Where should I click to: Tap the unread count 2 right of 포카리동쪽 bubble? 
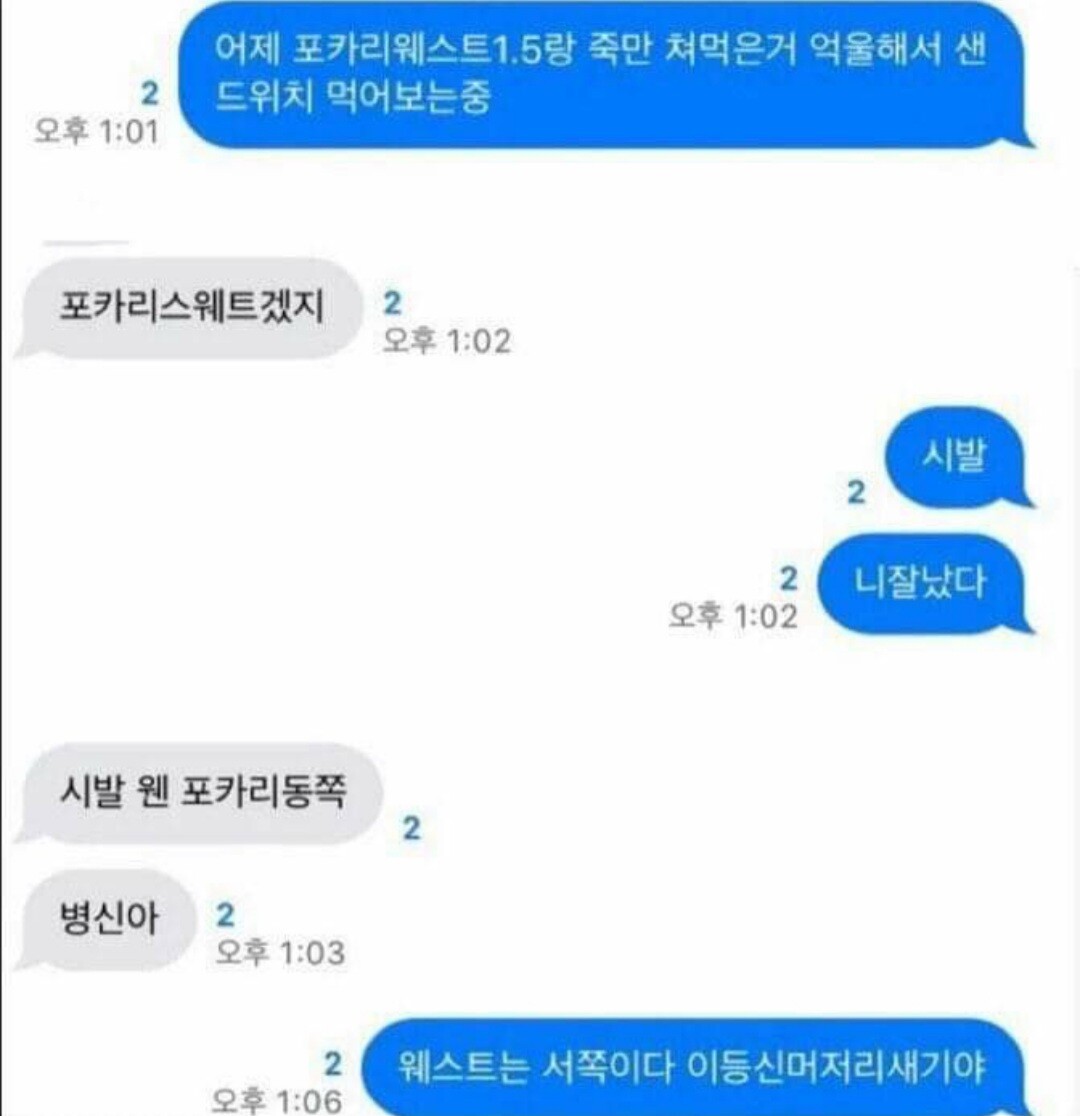[x=411, y=828]
